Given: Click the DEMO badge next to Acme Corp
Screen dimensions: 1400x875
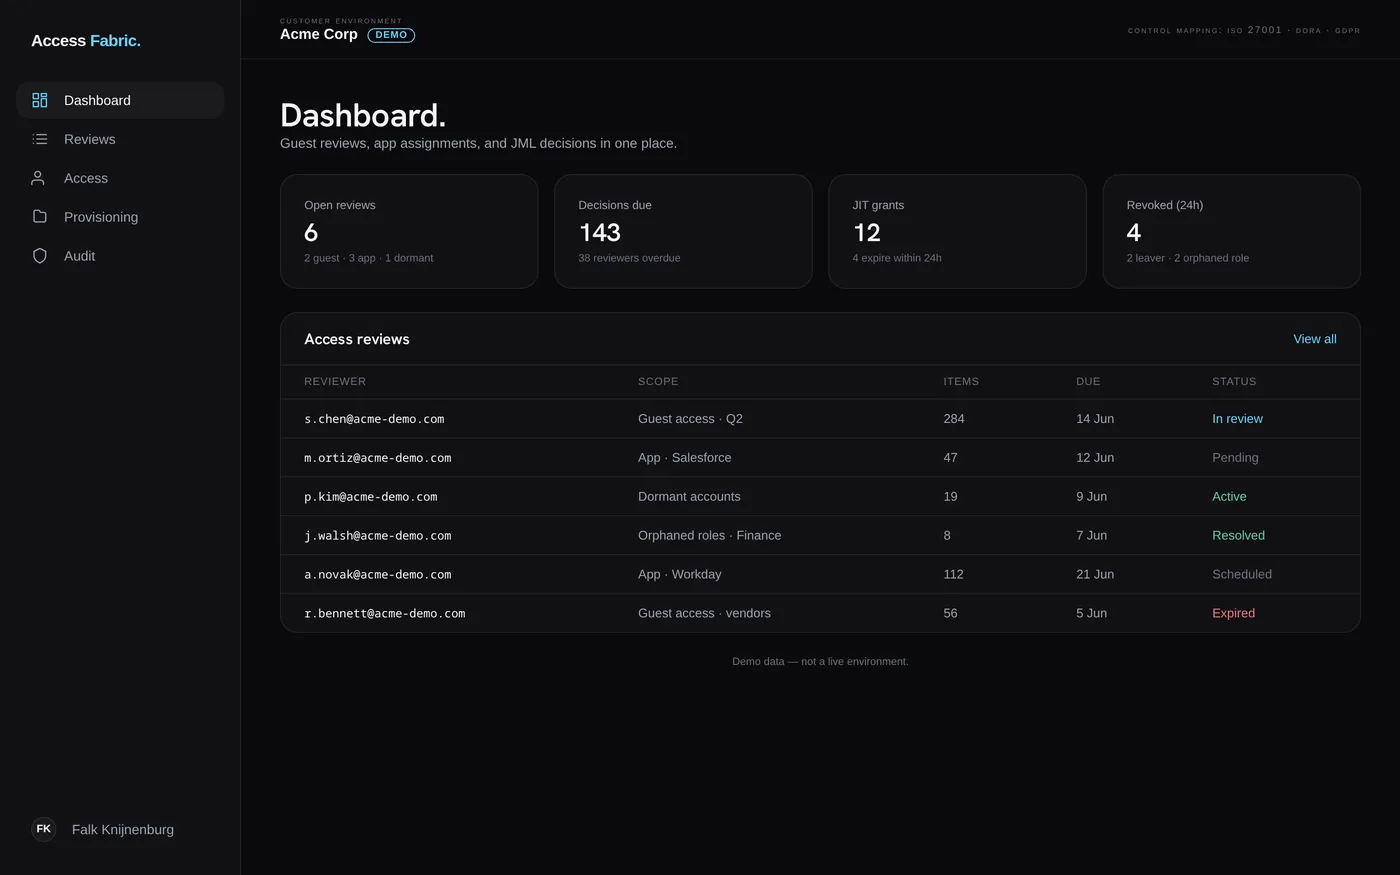Looking at the screenshot, I should (x=391, y=35).
